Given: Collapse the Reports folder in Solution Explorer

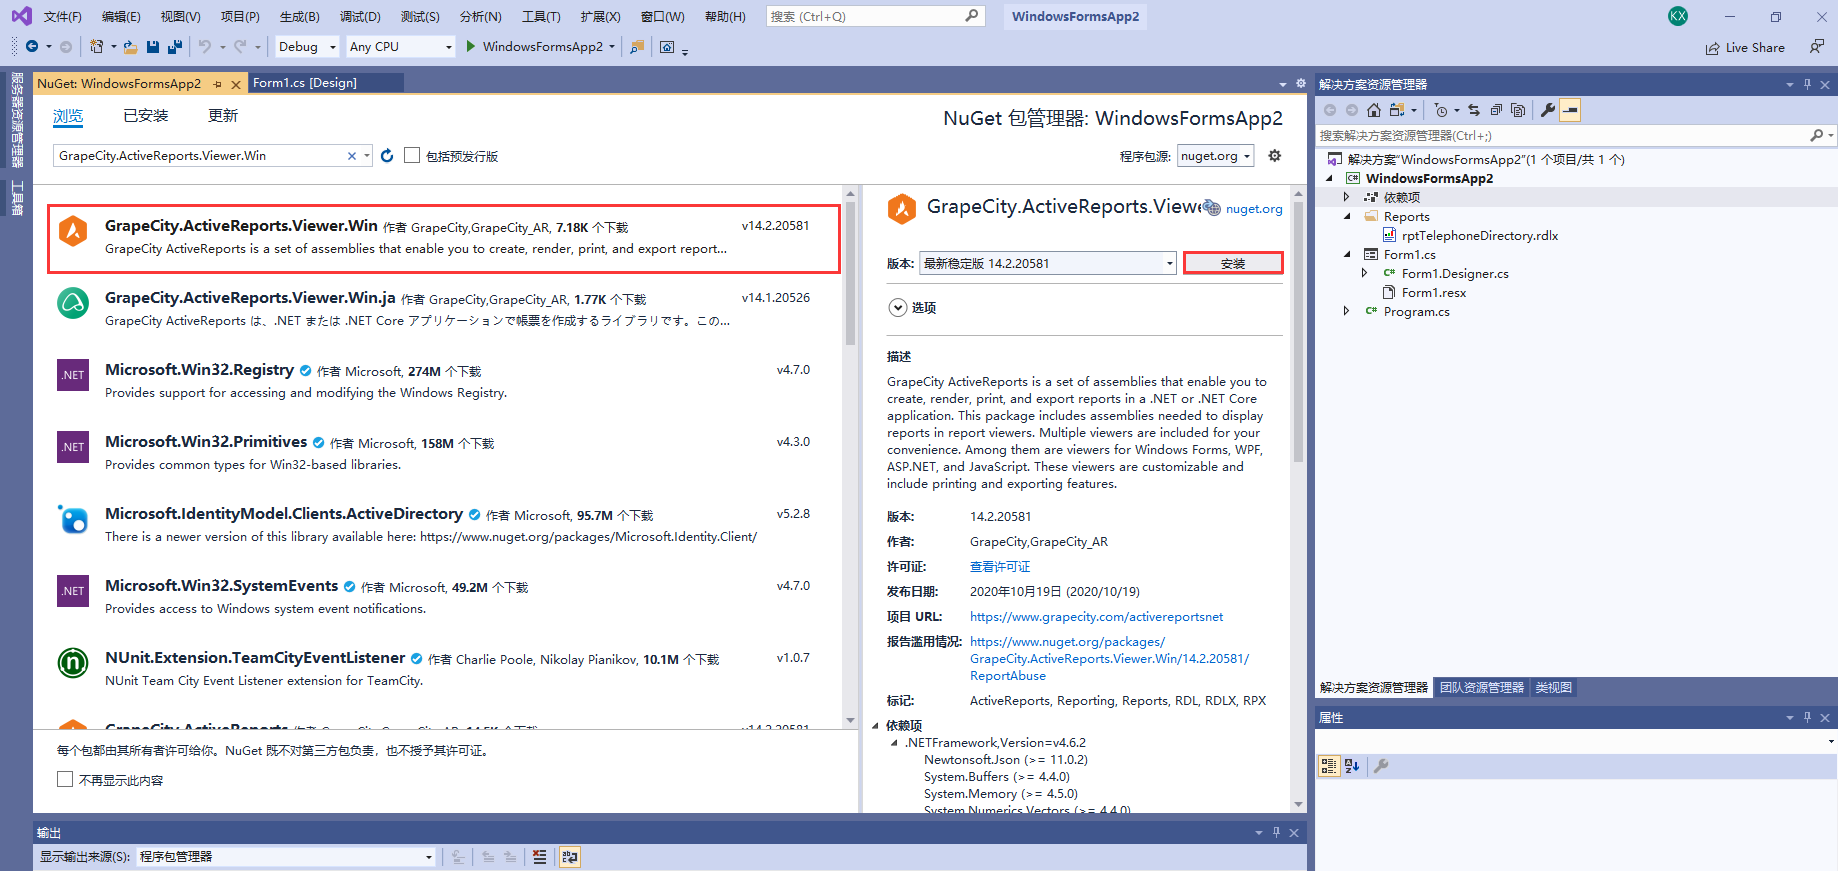Looking at the screenshot, I should (1346, 216).
